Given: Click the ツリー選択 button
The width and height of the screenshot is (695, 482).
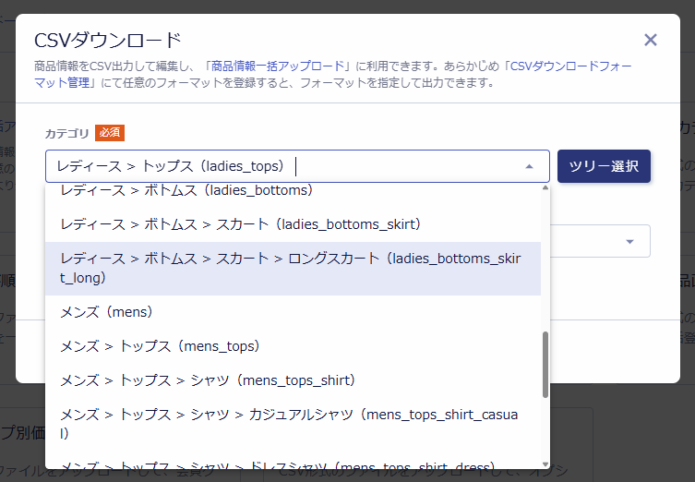Looking at the screenshot, I should [604, 166].
